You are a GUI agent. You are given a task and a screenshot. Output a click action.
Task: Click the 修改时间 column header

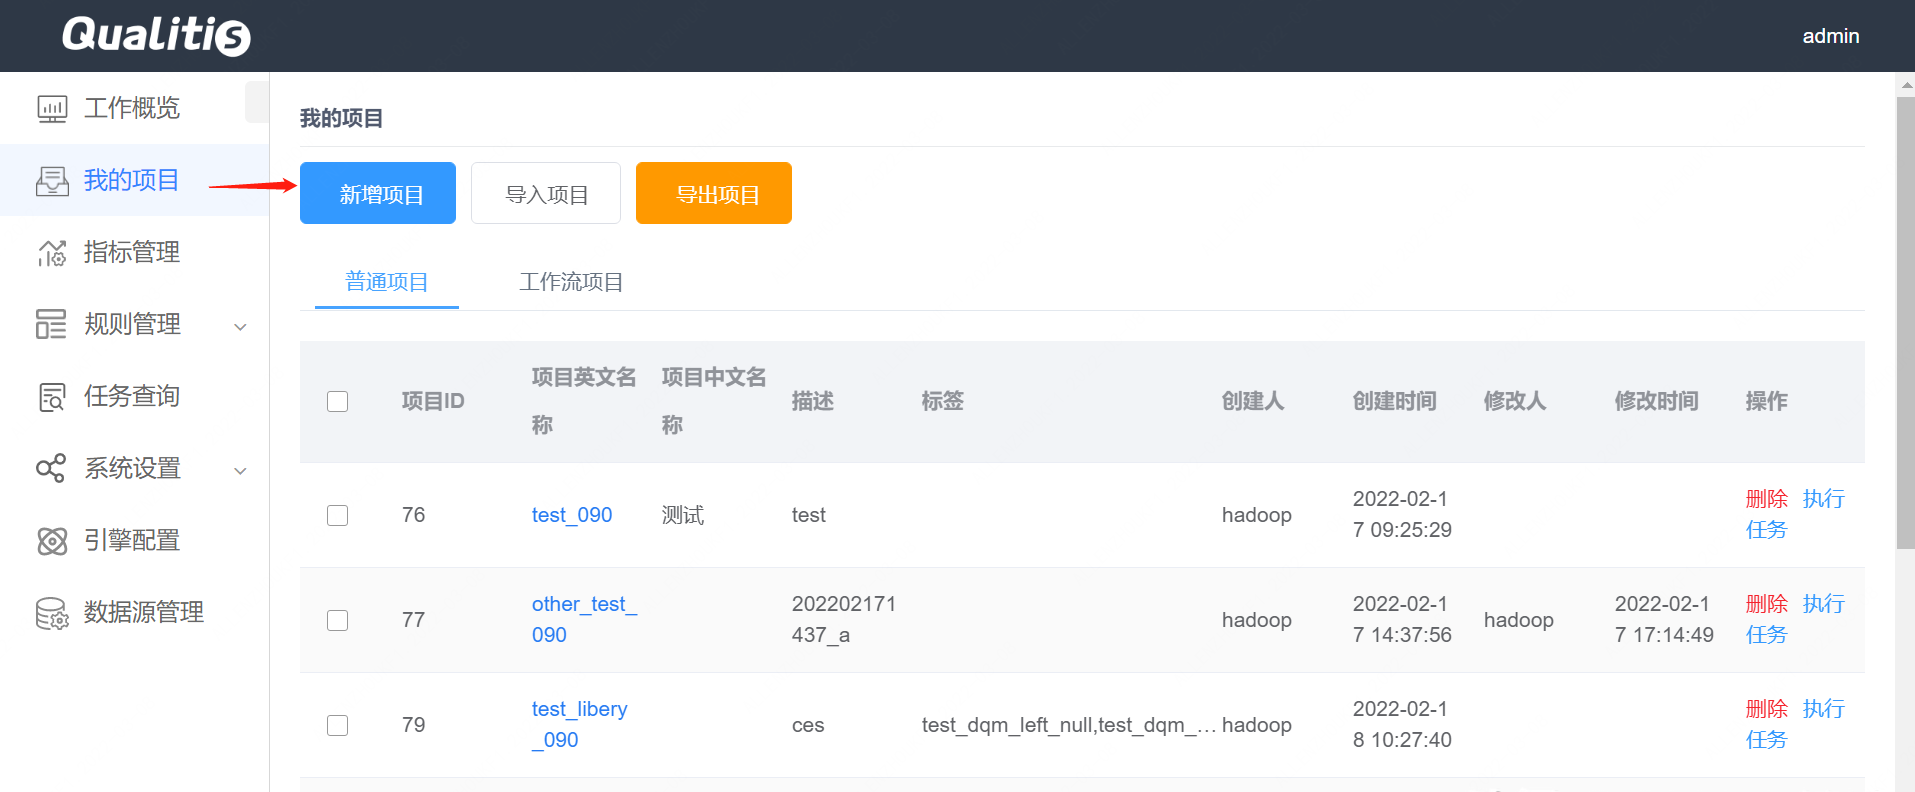pyautogui.click(x=1657, y=401)
